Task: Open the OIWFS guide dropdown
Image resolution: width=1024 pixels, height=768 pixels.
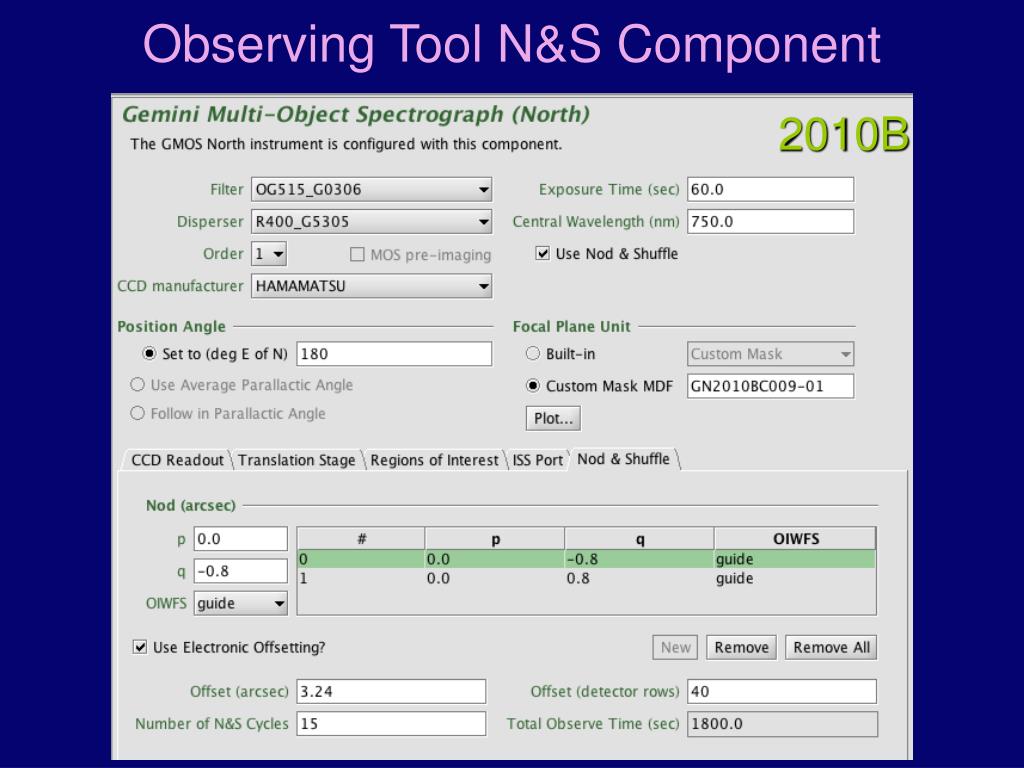Action: click(x=240, y=603)
